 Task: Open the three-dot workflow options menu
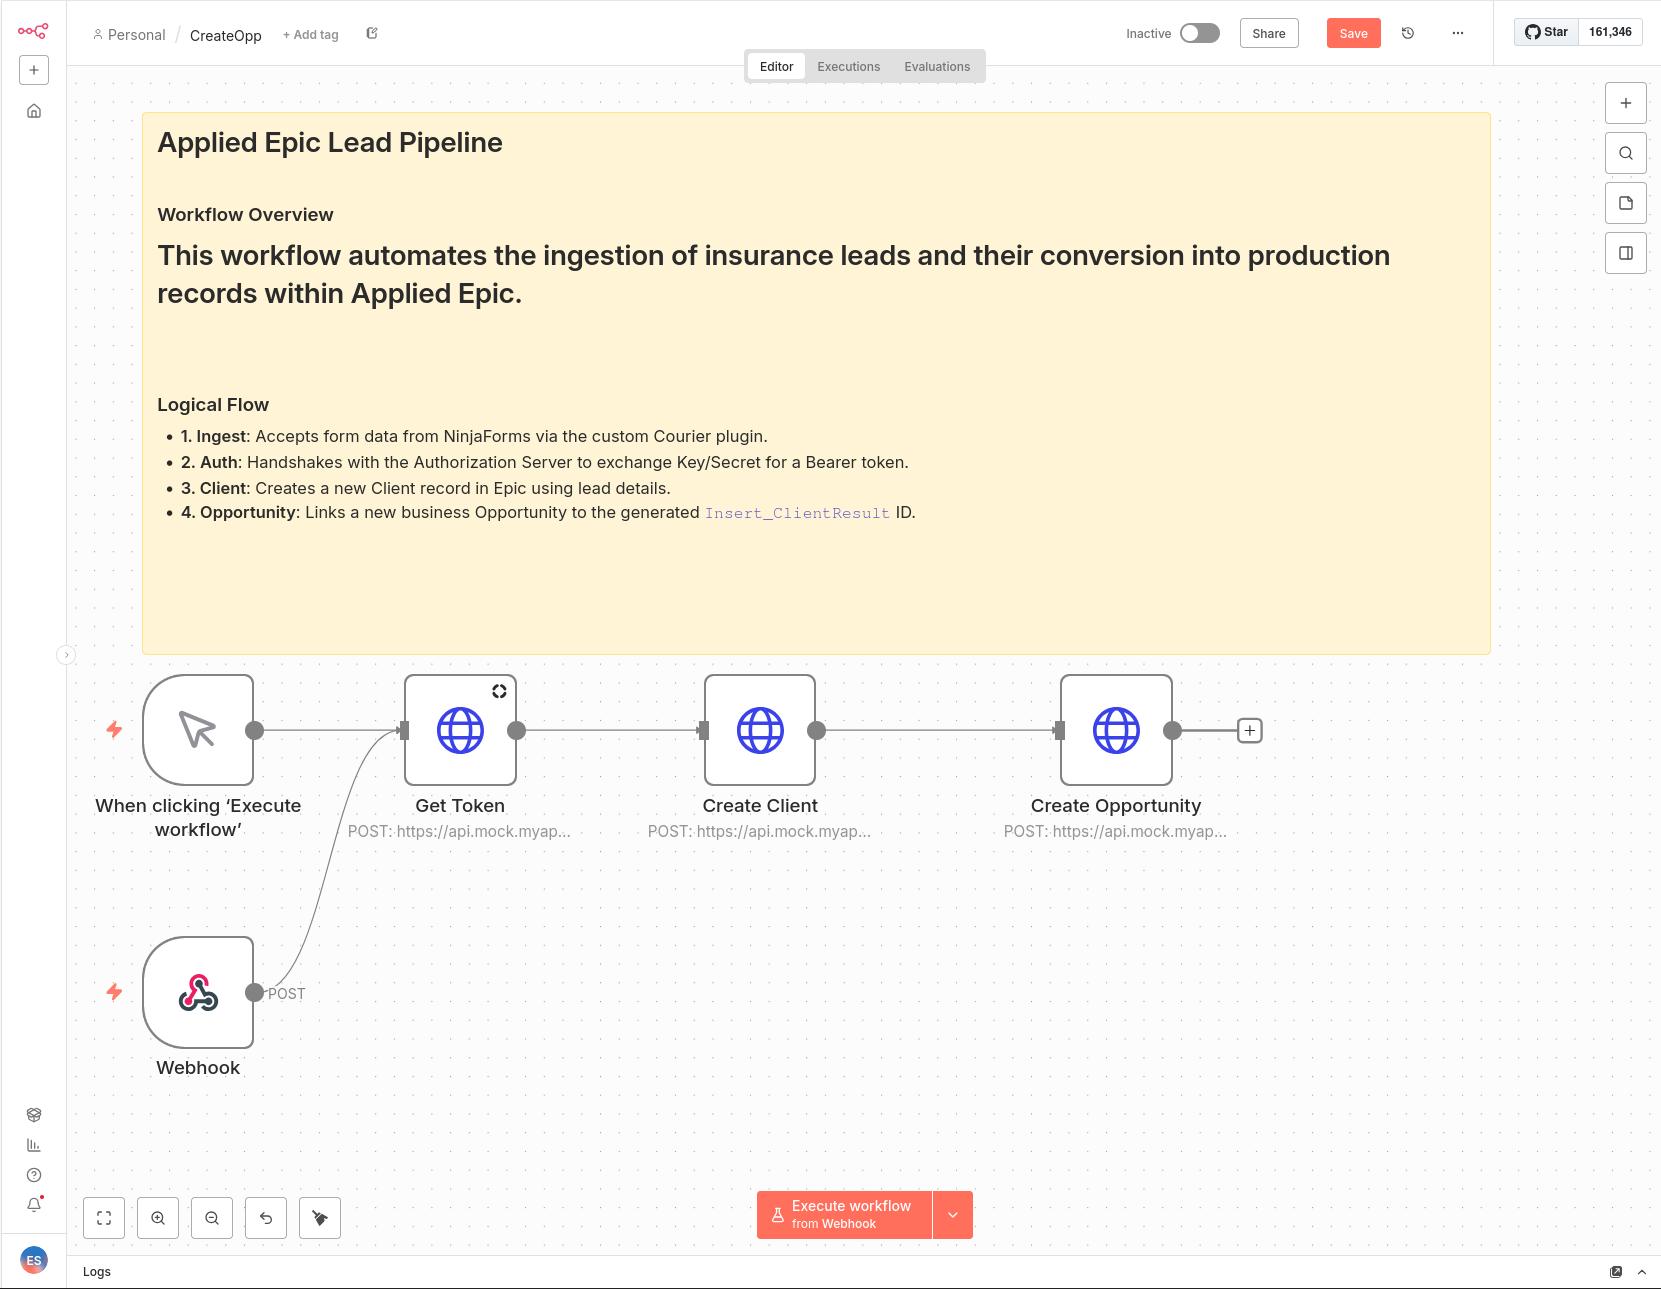click(x=1457, y=33)
